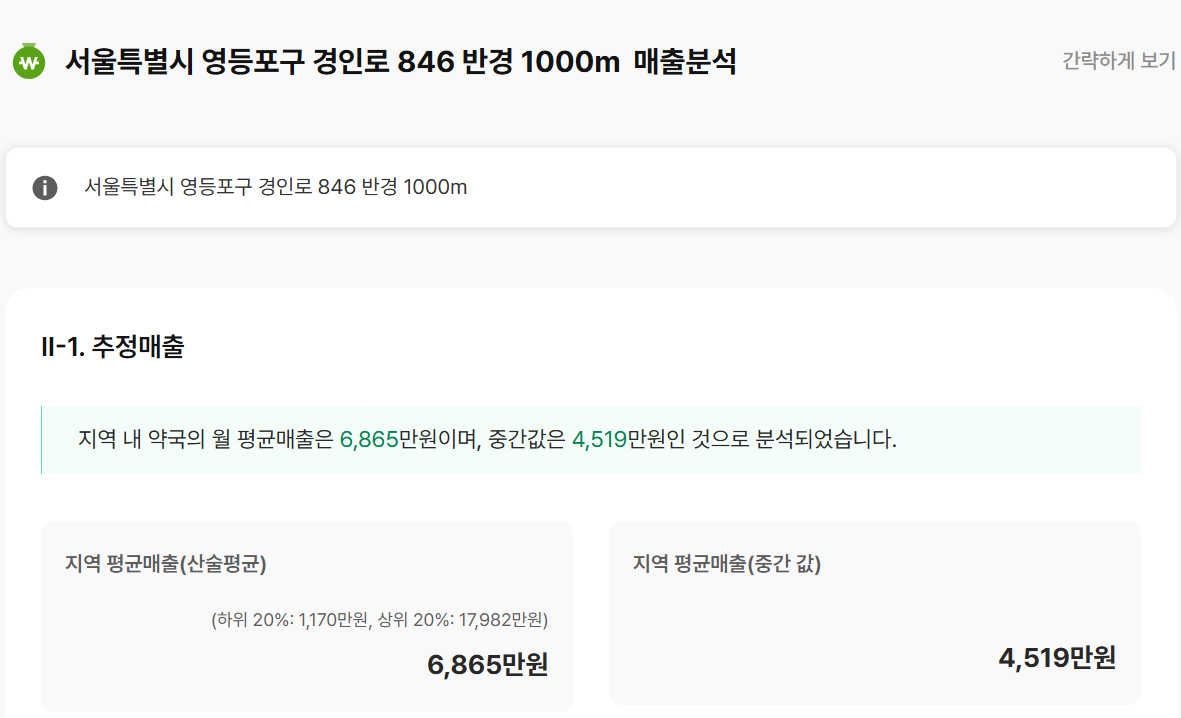The image size is (1181, 718).
Task: Click the green 6,865 figure in the summary sentence
Action: [x=369, y=440]
